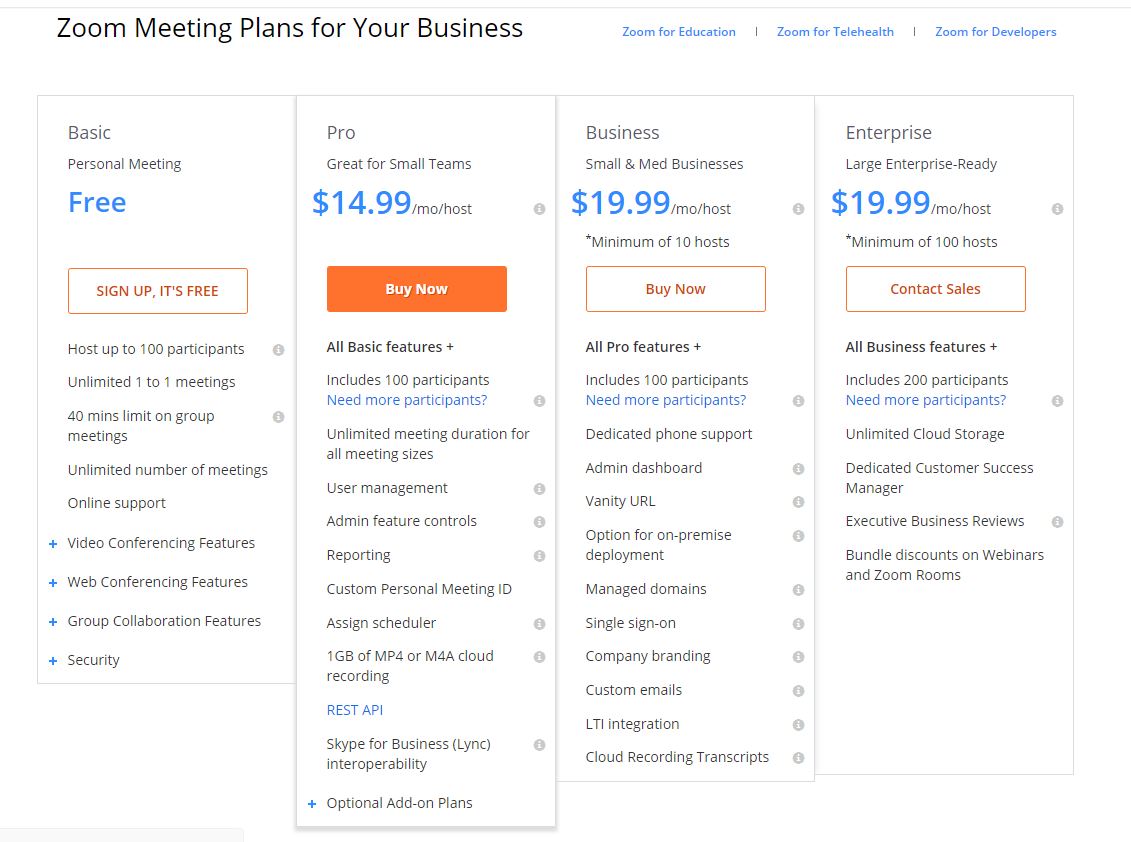Viewport: 1131px width, 842px height.
Task: Open the REST API link
Action: pyautogui.click(x=355, y=710)
